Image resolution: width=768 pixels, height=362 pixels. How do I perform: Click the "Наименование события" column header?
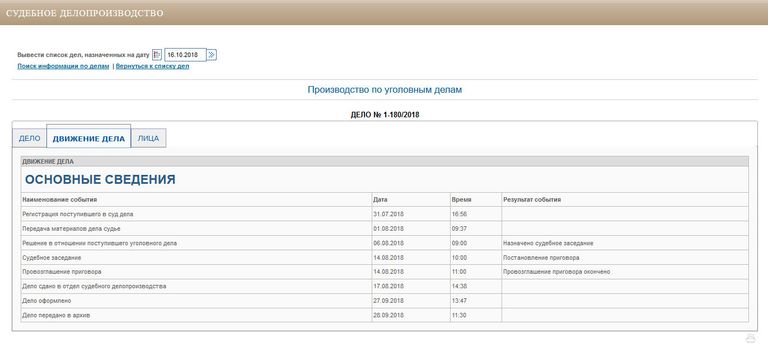click(60, 200)
